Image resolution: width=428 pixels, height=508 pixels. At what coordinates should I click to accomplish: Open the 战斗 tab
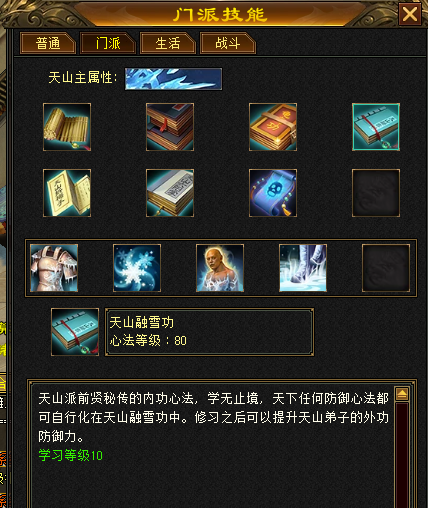pyautogui.click(x=228, y=43)
